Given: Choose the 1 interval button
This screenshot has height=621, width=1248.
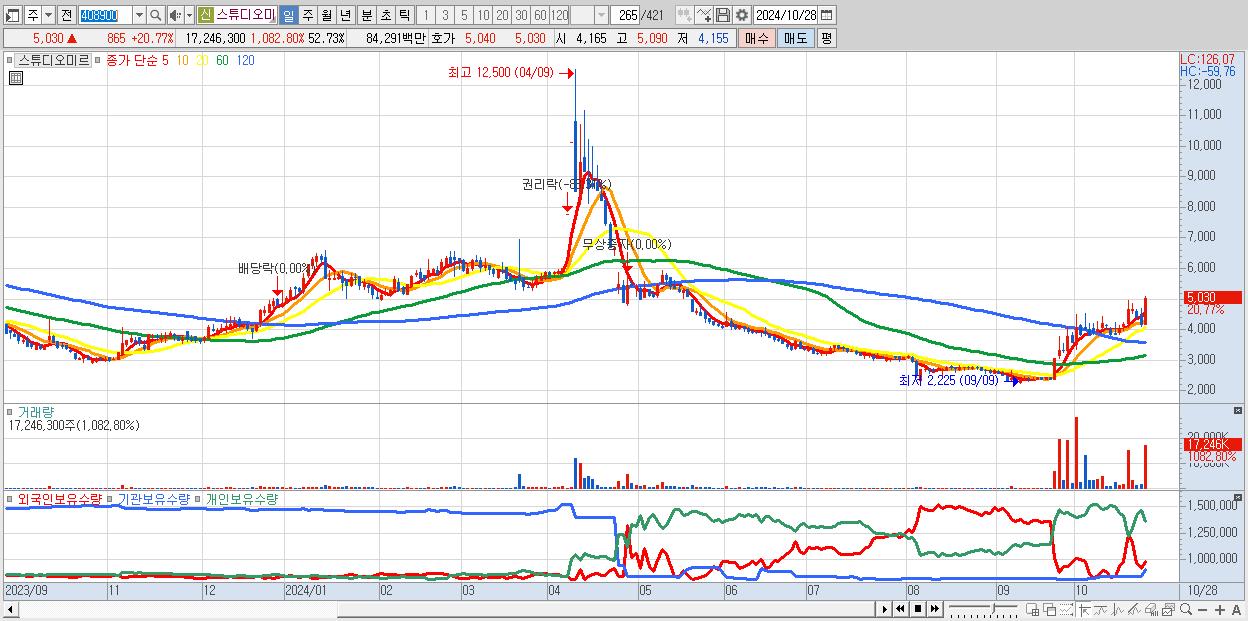Looking at the screenshot, I should (x=426, y=15).
